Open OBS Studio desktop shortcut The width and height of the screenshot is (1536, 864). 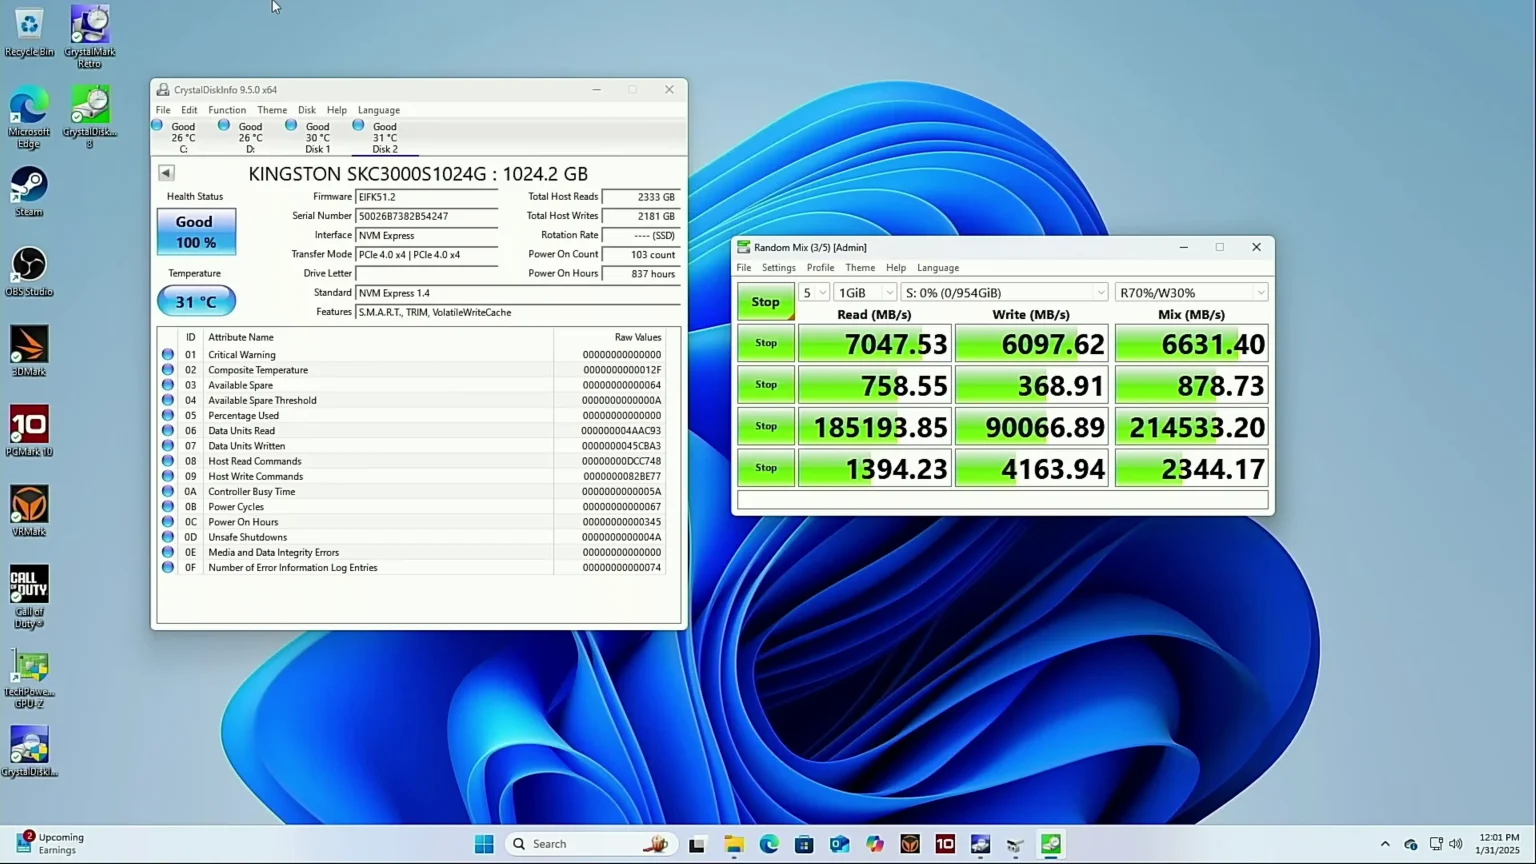click(29, 272)
